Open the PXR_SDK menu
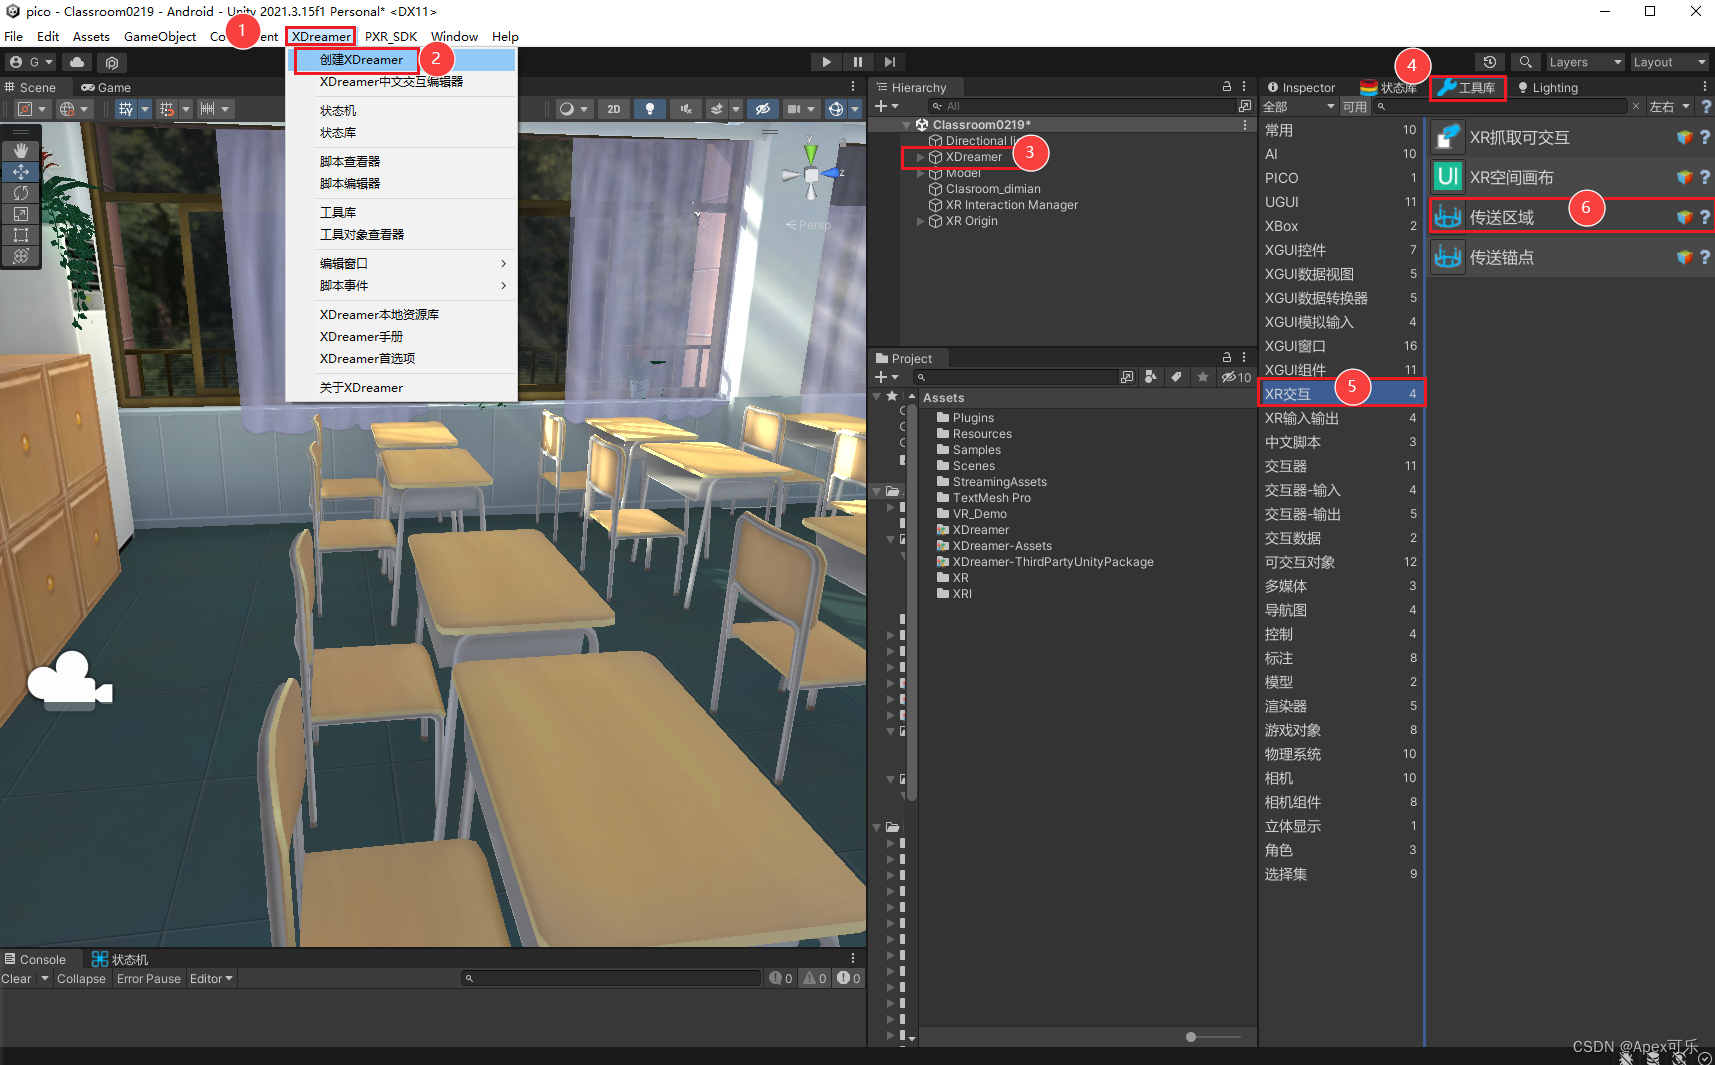This screenshot has width=1715, height=1065. 391,36
